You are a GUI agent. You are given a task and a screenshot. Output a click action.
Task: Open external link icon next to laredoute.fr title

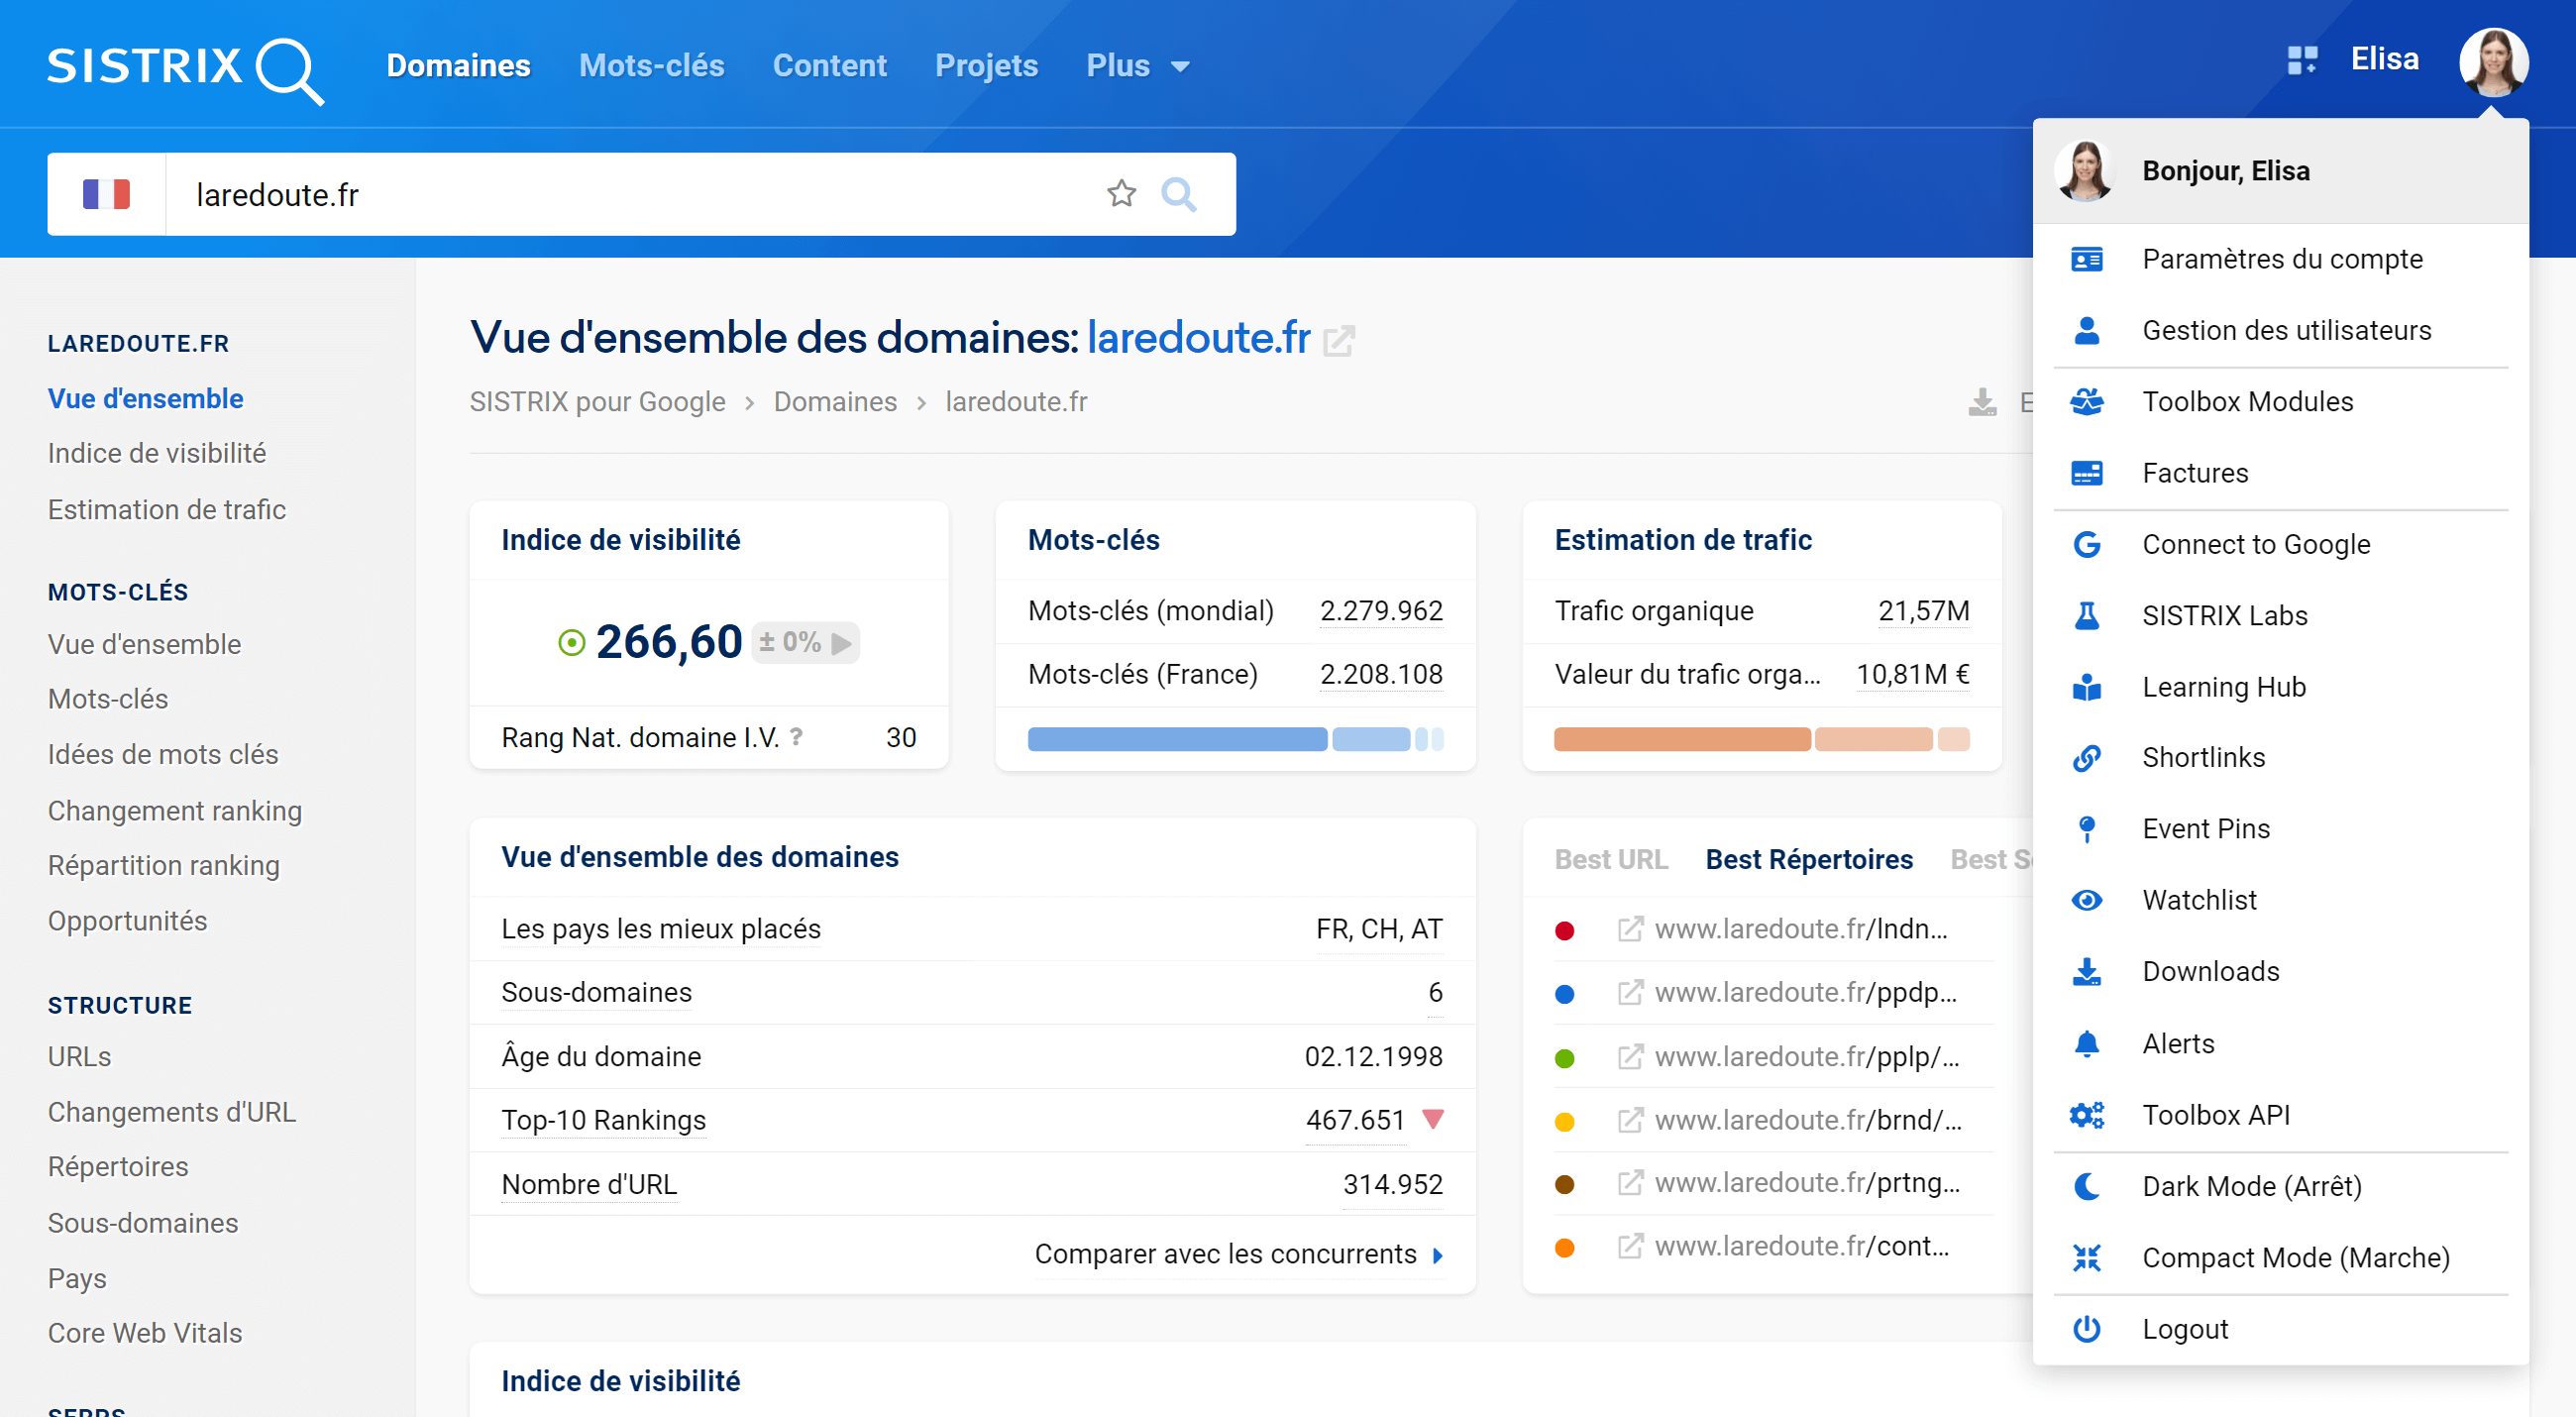[1338, 341]
